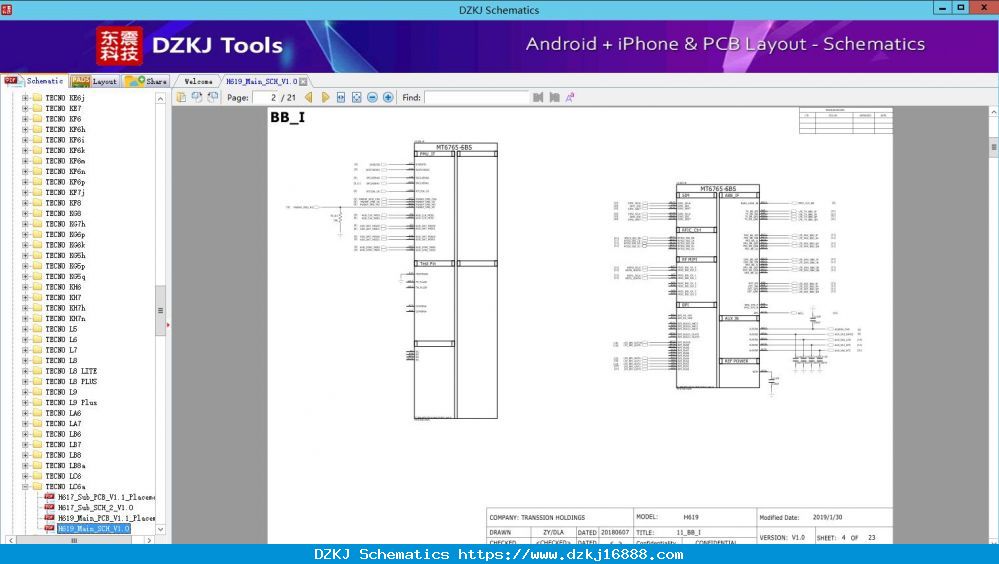Viewport: 999px width, 564px height.
Task: Click the tree horizontal scrollbar right arrow
Action: [x=149, y=540]
